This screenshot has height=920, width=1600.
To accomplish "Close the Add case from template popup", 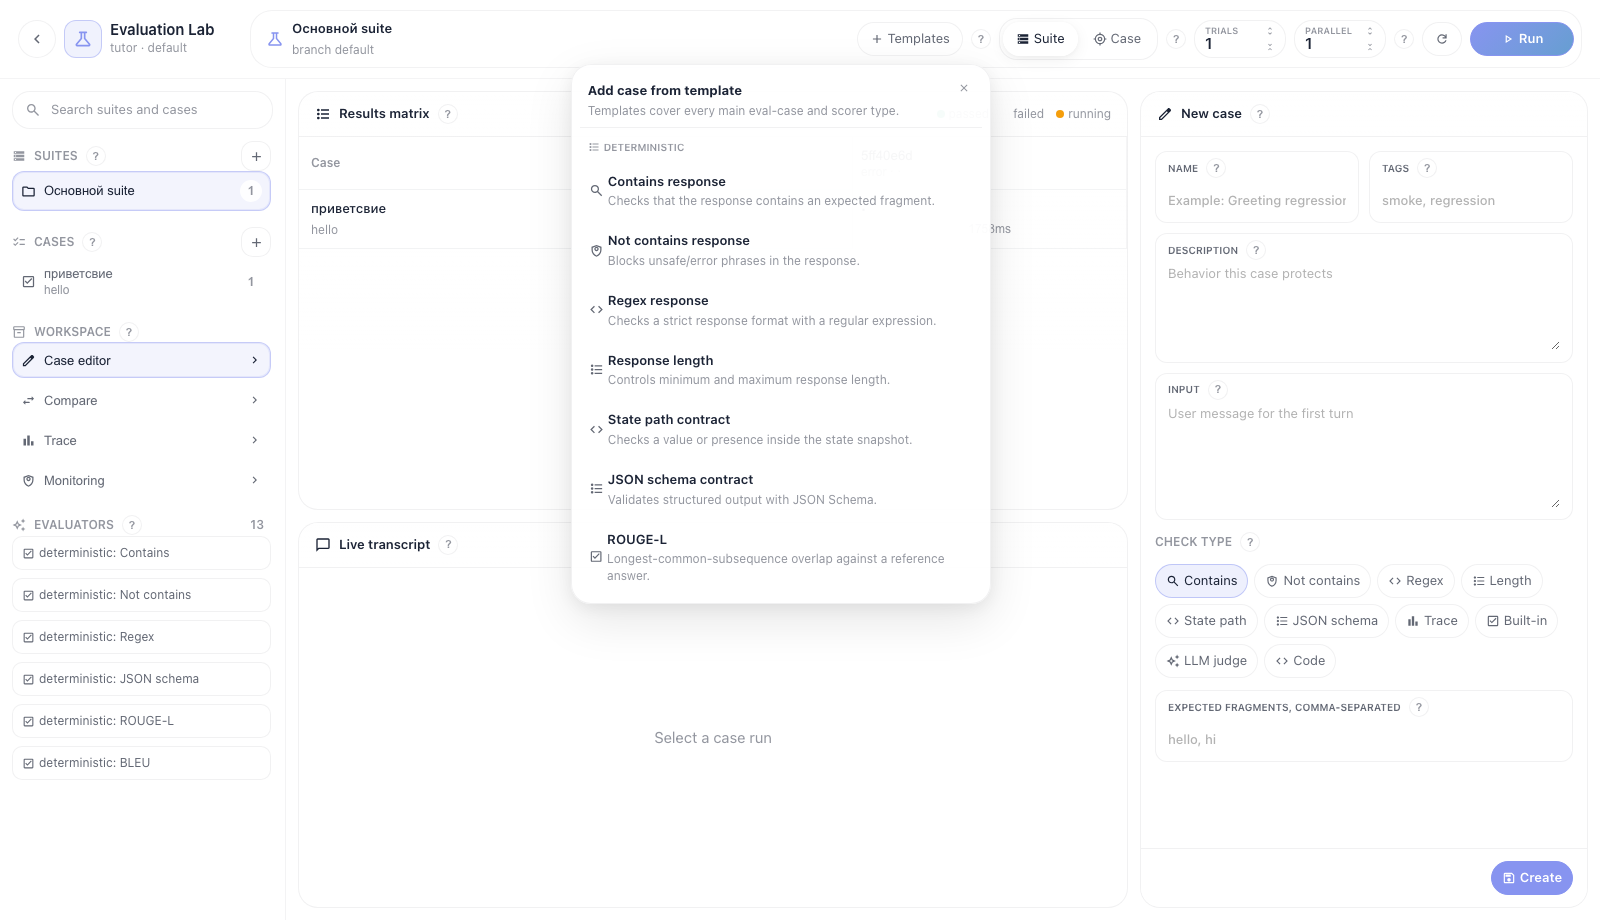I will [x=964, y=88].
